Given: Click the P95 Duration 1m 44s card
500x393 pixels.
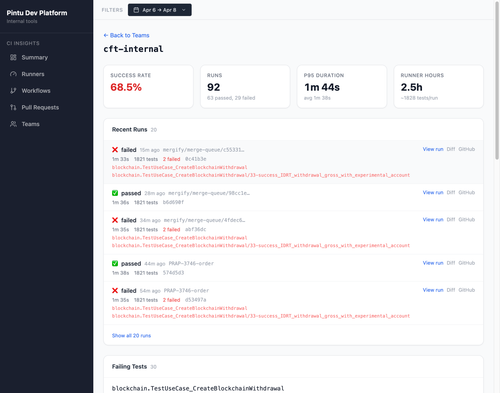Looking at the screenshot, I should pos(342,86).
